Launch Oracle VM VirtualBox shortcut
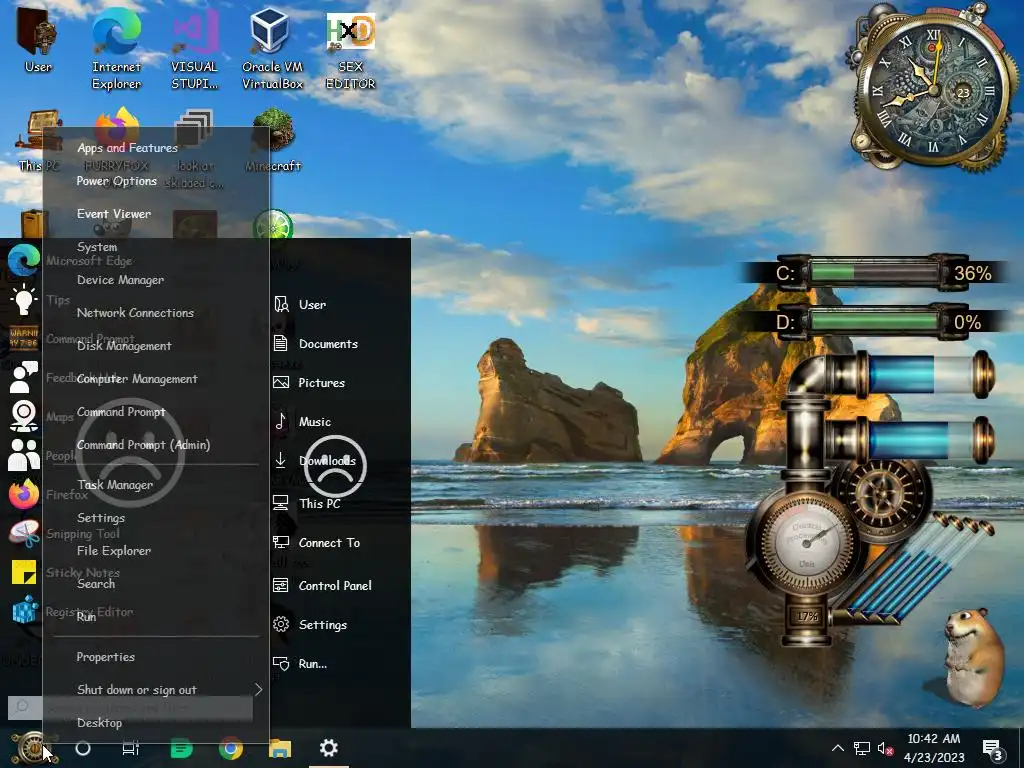 272,49
